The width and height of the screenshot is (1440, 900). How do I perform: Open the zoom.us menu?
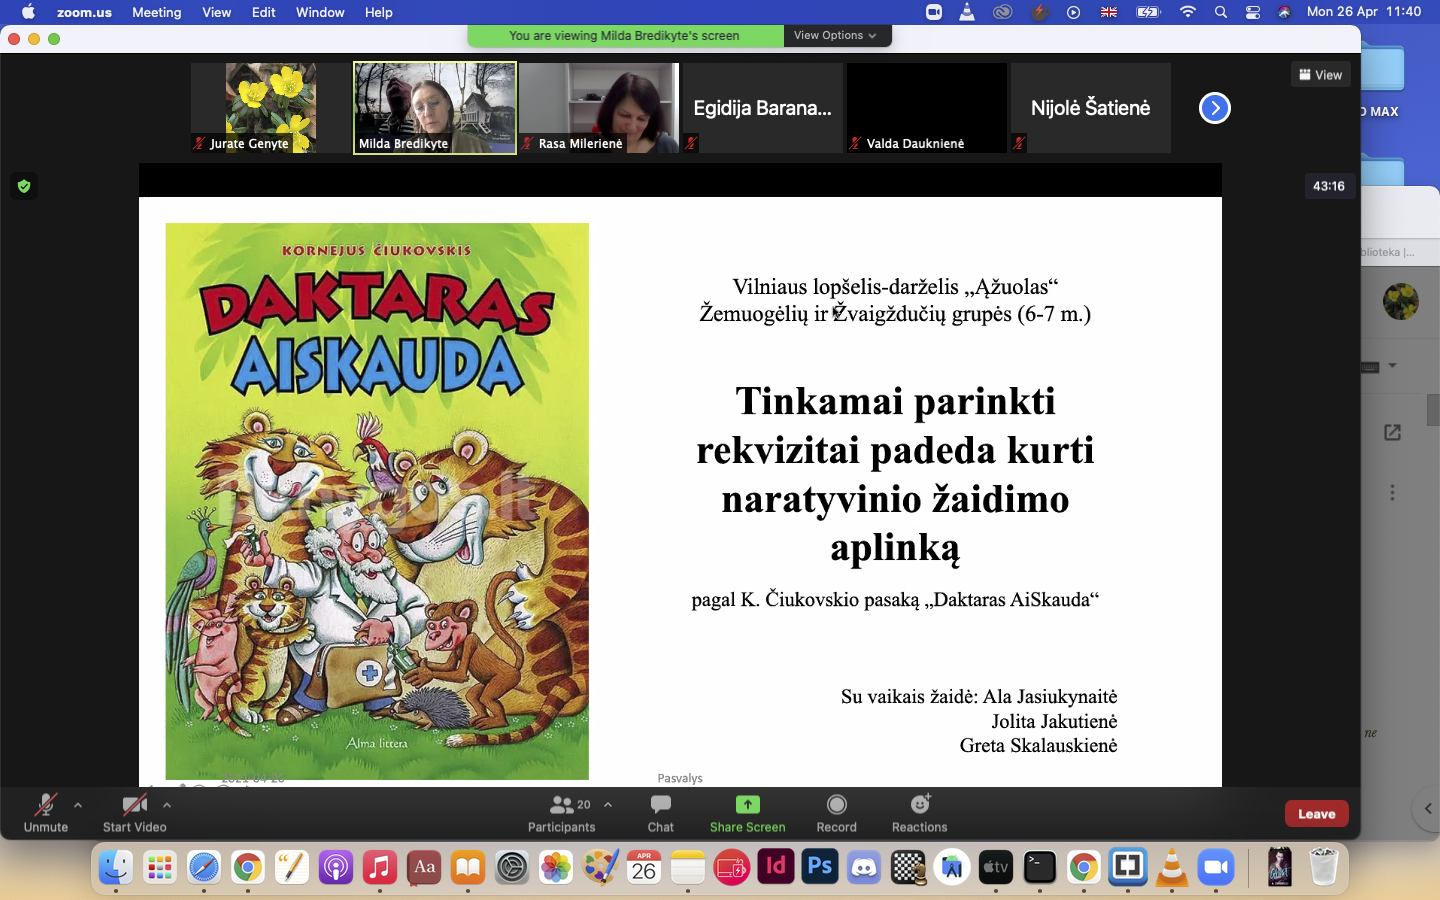84,12
